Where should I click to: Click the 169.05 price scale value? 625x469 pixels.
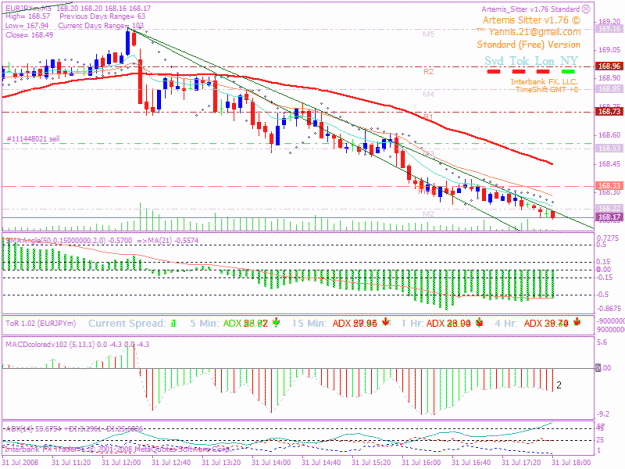(x=608, y=50)
